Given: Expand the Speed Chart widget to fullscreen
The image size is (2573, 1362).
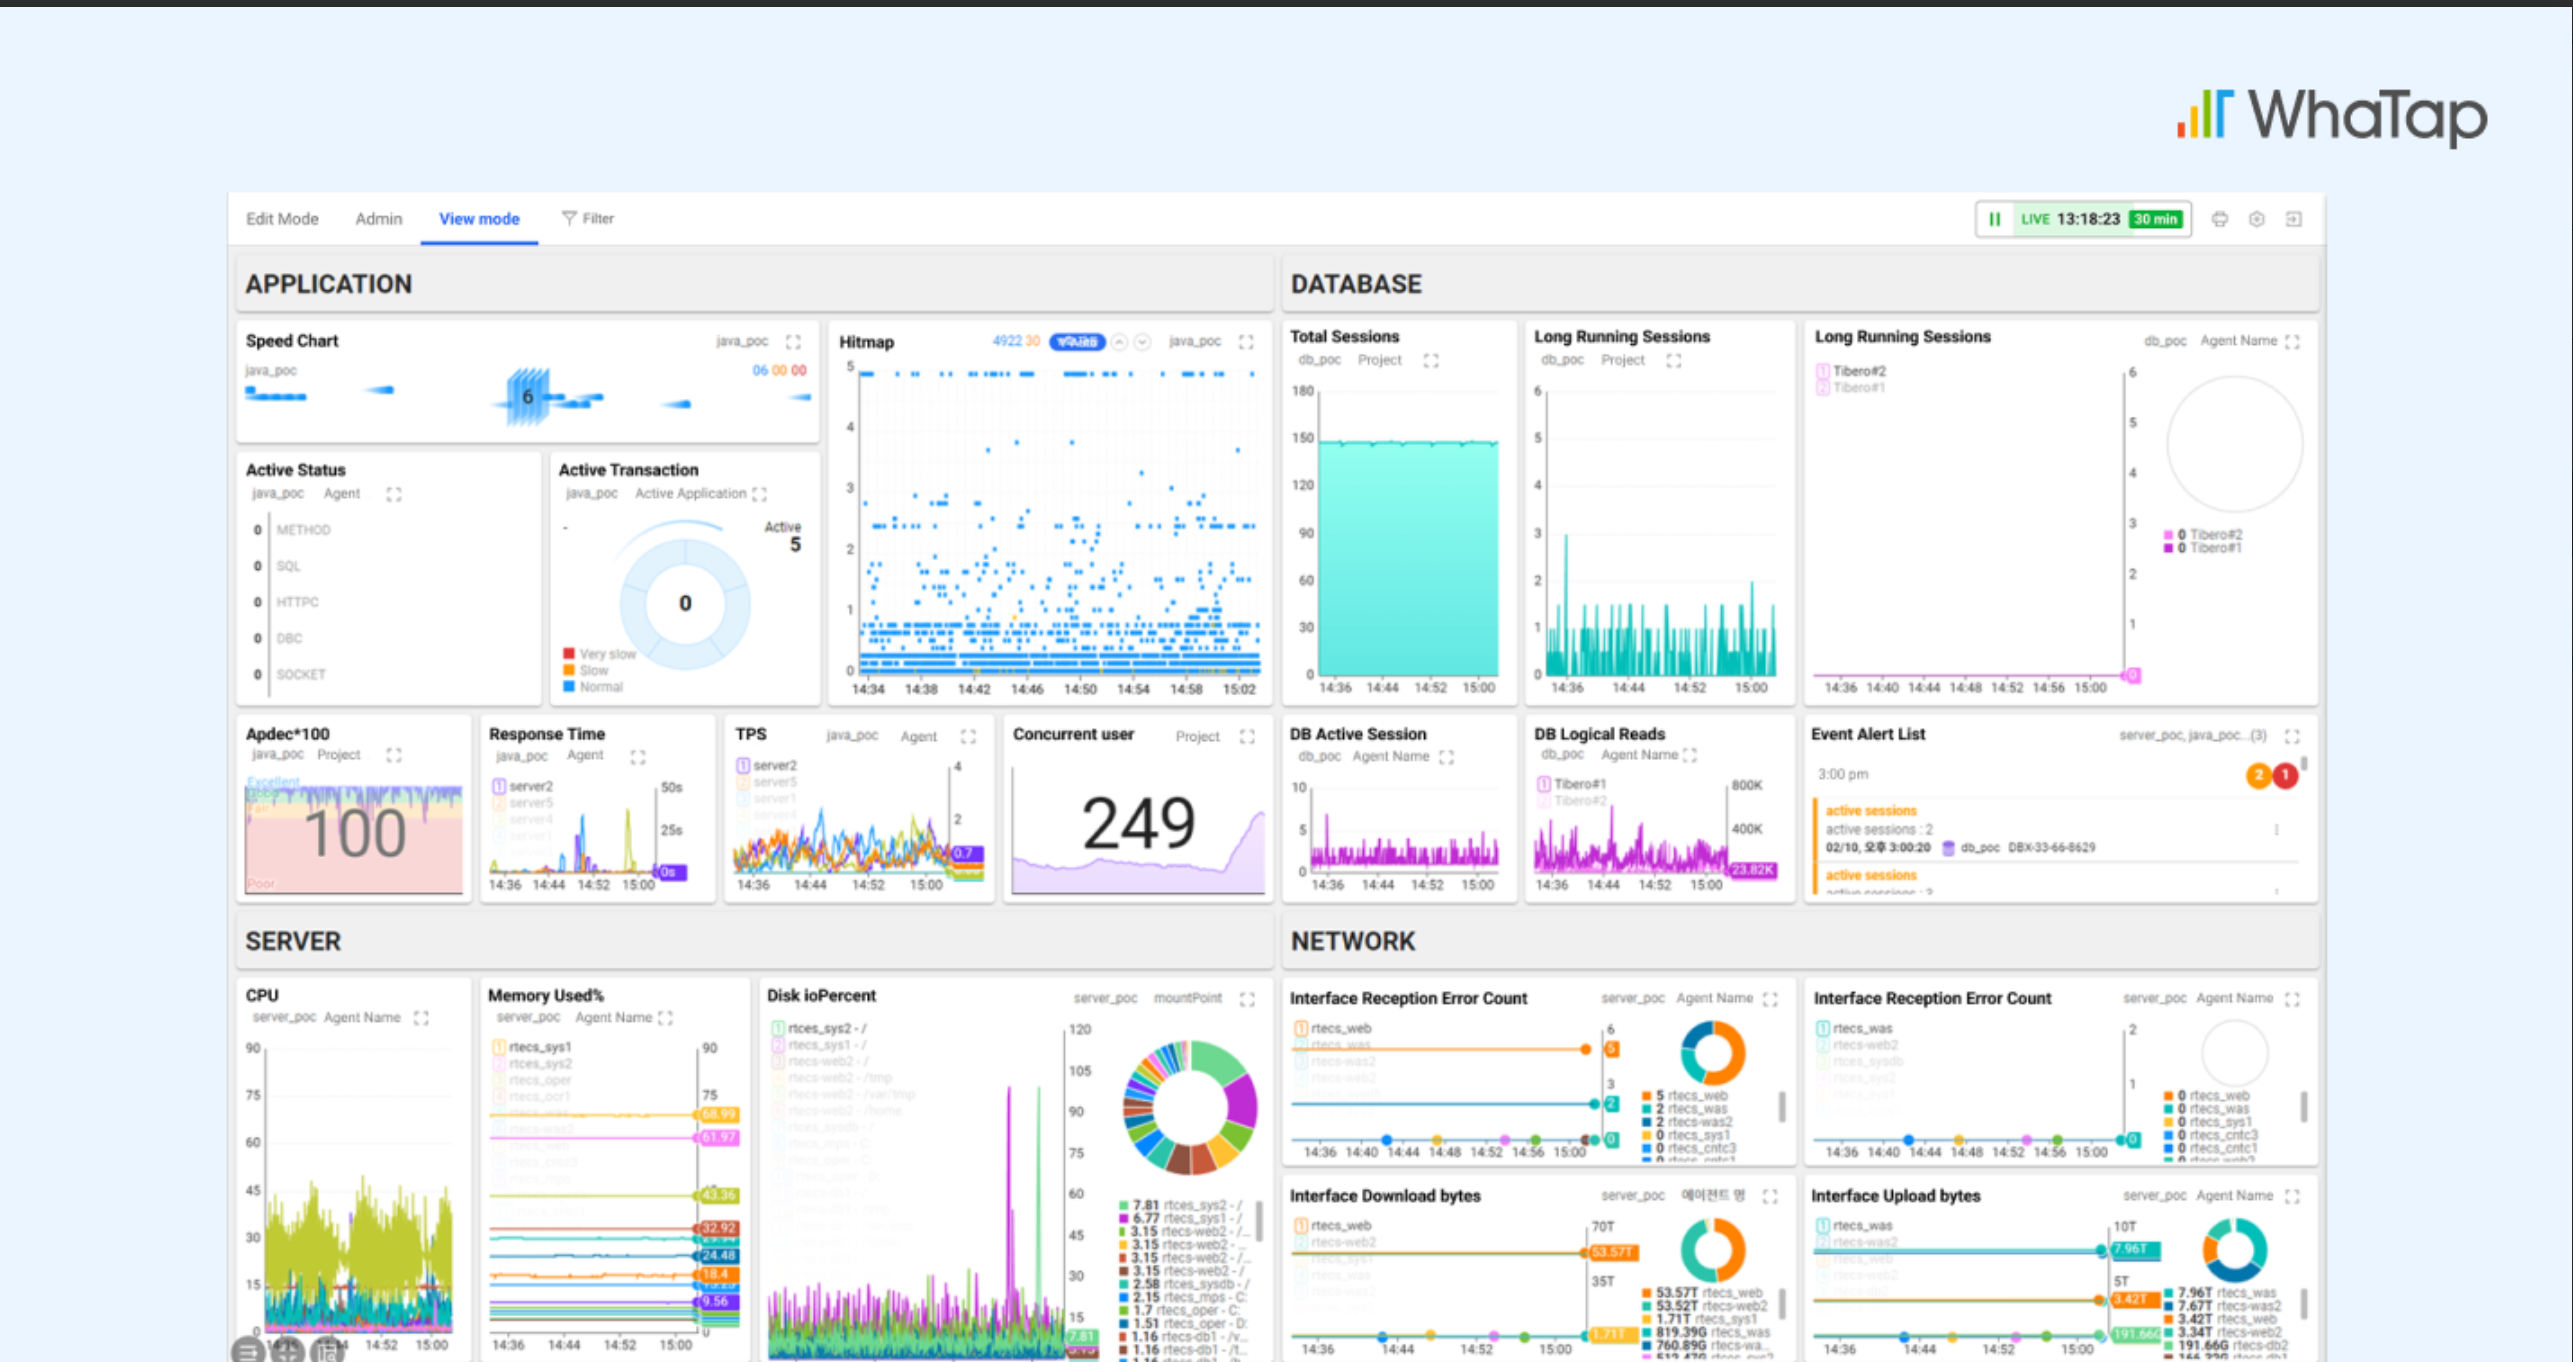Looking at the screenshot, I should (x=793, y=342).
